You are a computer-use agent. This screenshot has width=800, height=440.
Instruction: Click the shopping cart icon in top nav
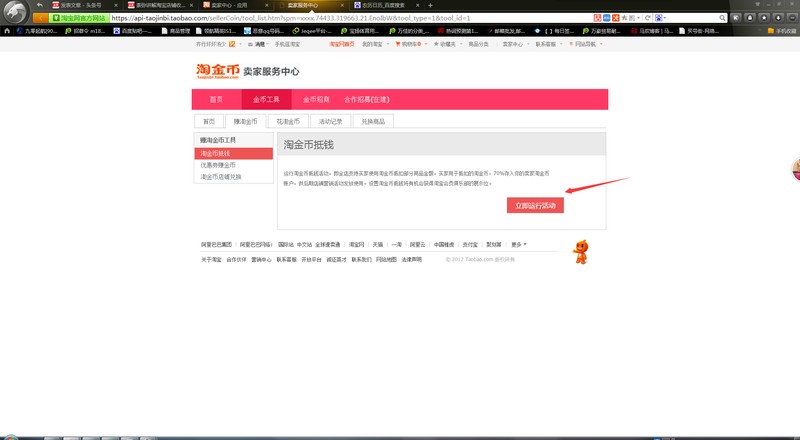[398, 44]
